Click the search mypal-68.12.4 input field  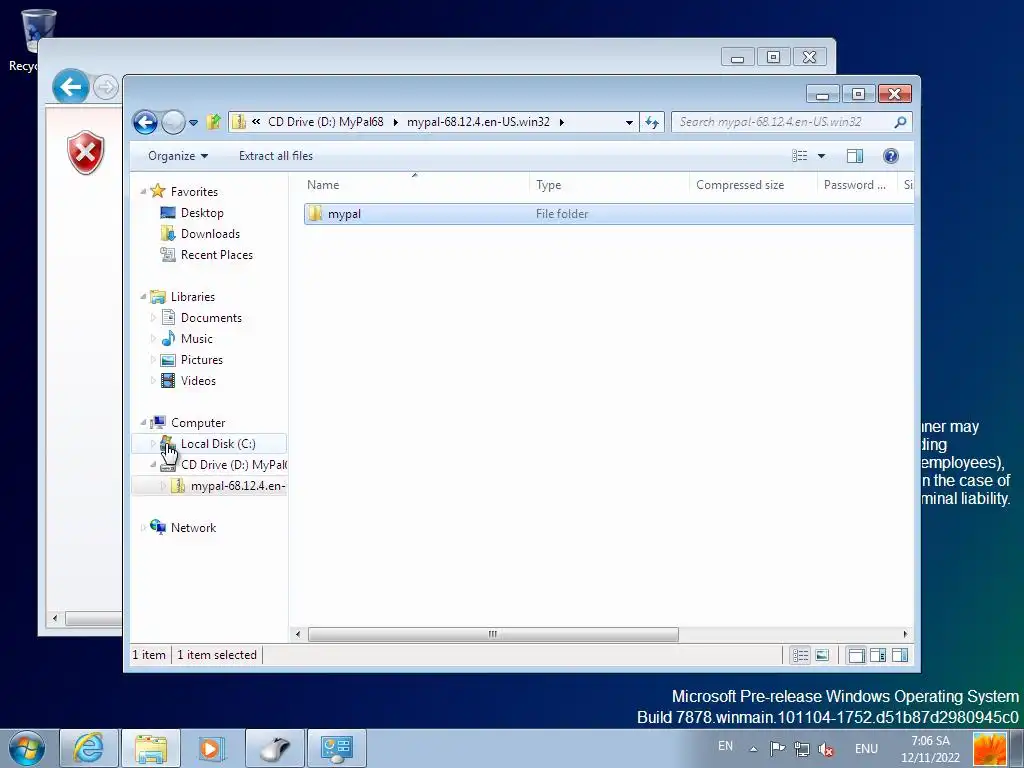point(784,122)
